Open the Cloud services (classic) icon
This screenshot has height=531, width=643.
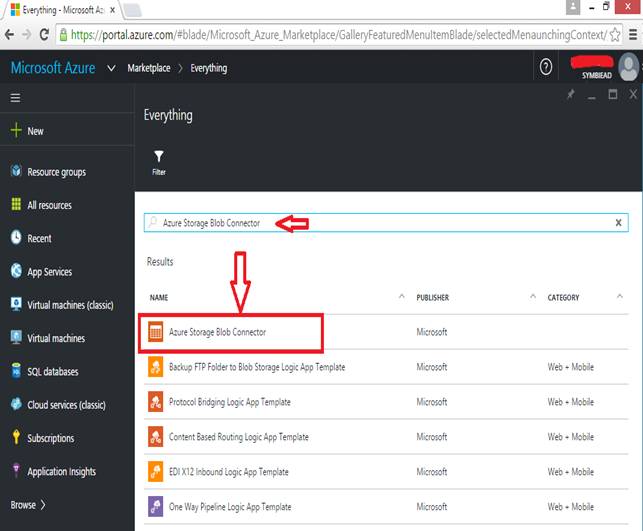16,404
